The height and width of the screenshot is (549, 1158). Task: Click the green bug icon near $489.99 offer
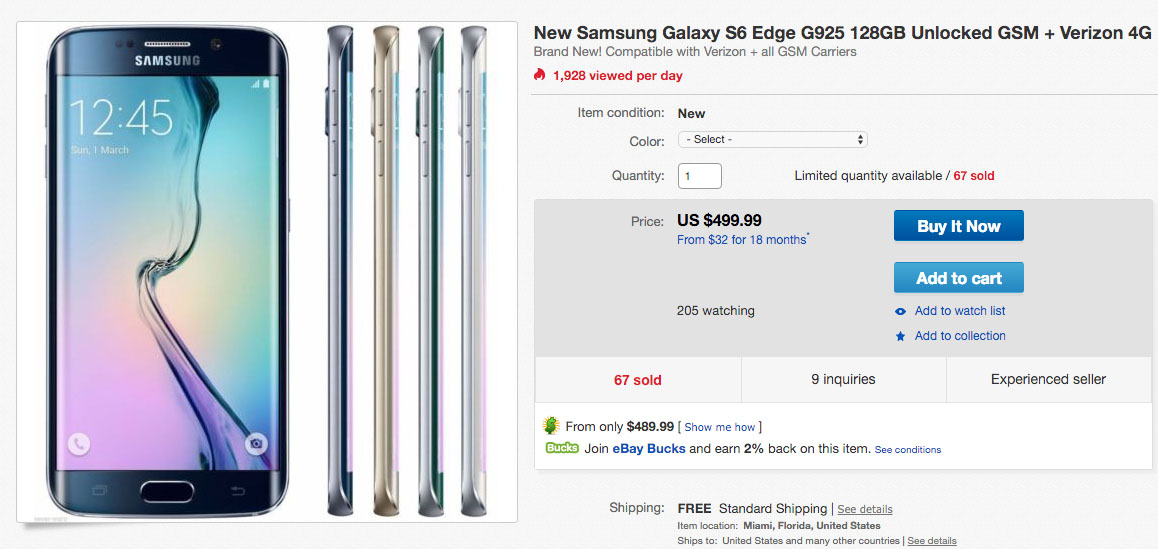point(551,426)
